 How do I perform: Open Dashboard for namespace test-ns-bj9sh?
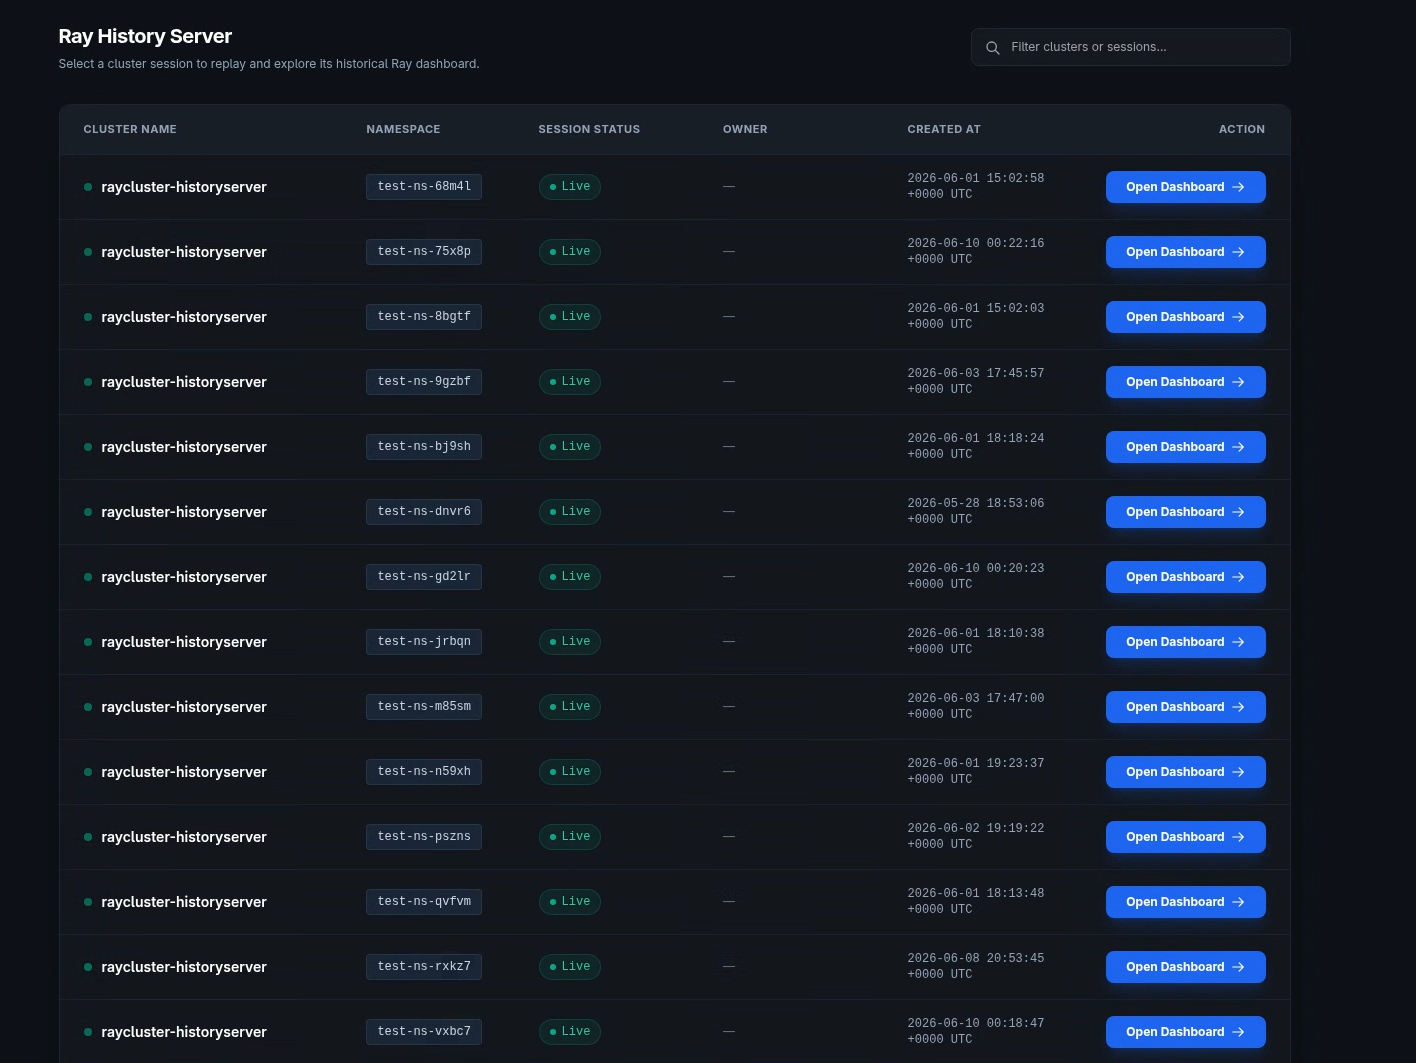(1185, 447)
